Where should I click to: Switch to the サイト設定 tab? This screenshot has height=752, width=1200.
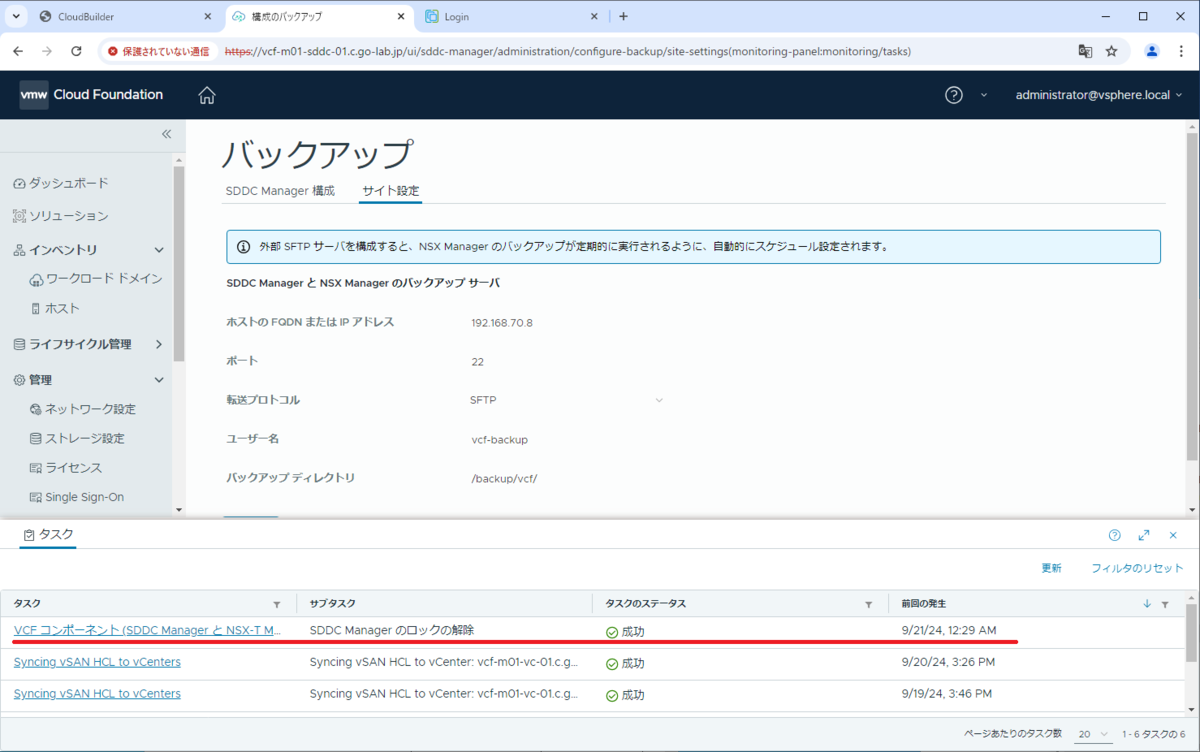click(x=391, y=190)
